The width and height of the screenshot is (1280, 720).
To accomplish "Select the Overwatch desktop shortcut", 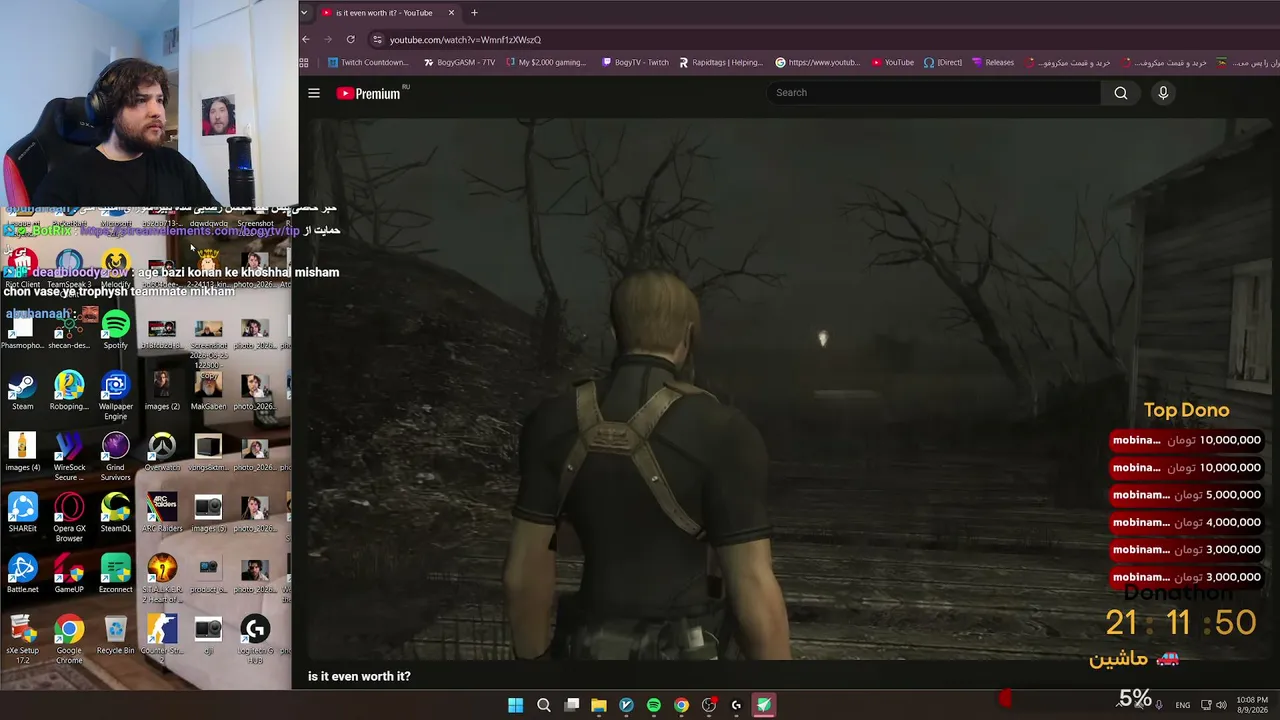I will coord(162,452).
